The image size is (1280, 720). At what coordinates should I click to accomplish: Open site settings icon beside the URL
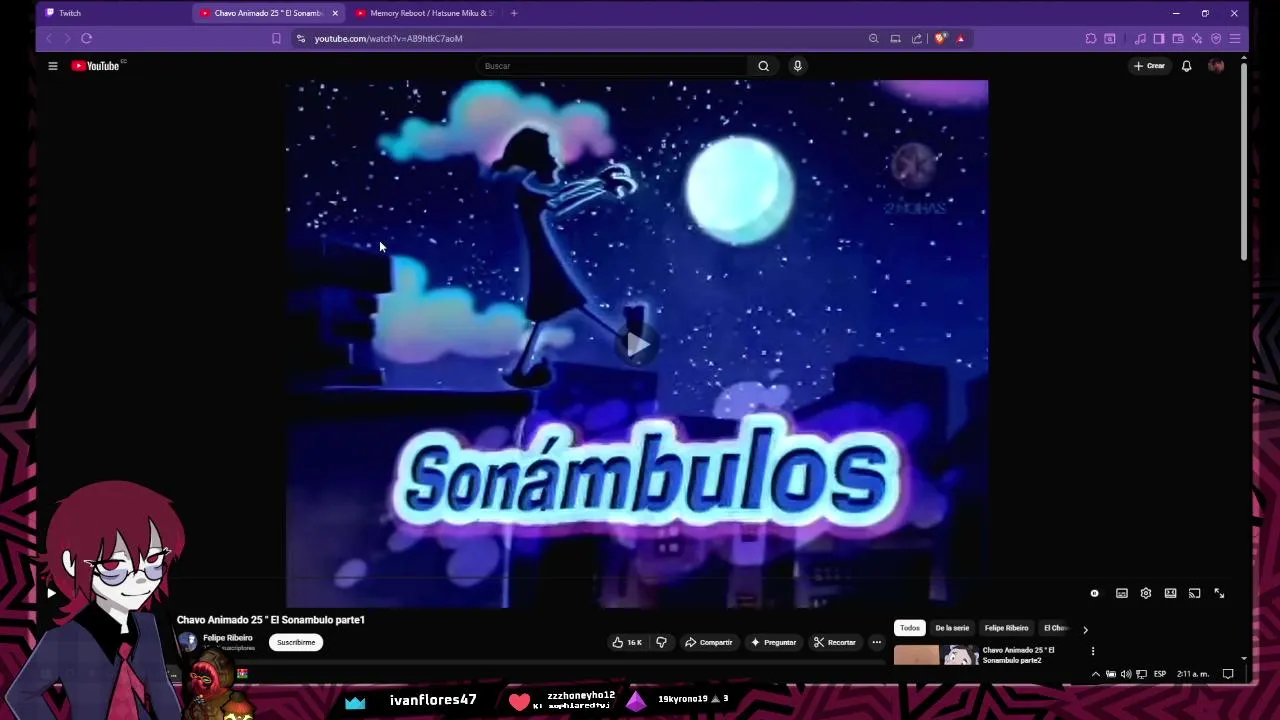coord(300,38)
